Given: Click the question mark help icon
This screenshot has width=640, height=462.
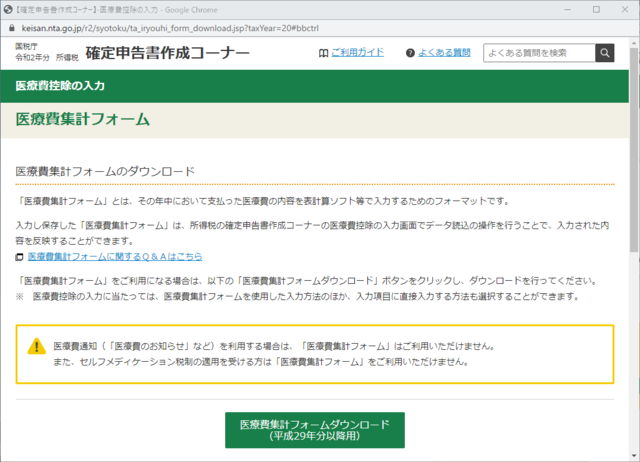Looking at the screenshot, I should [410, 53].
